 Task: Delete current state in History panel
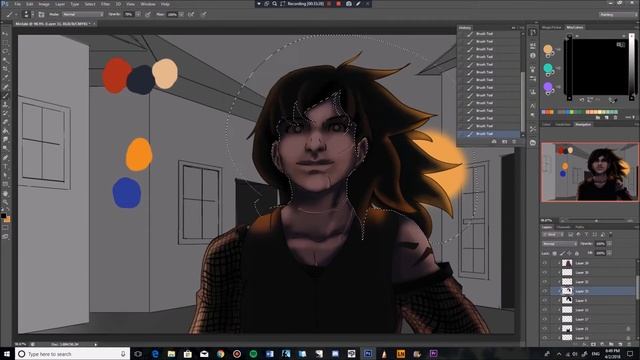(x=514, y=142)
